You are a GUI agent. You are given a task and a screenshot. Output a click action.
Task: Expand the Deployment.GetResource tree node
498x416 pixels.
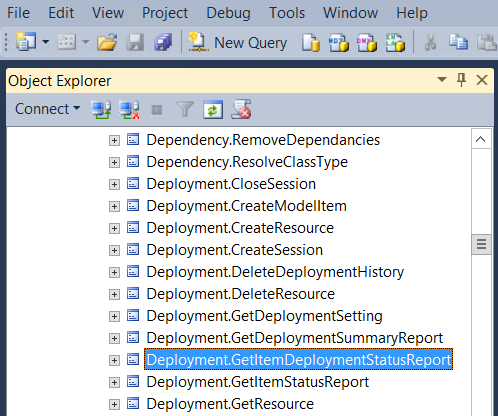[x=114, y=404]
